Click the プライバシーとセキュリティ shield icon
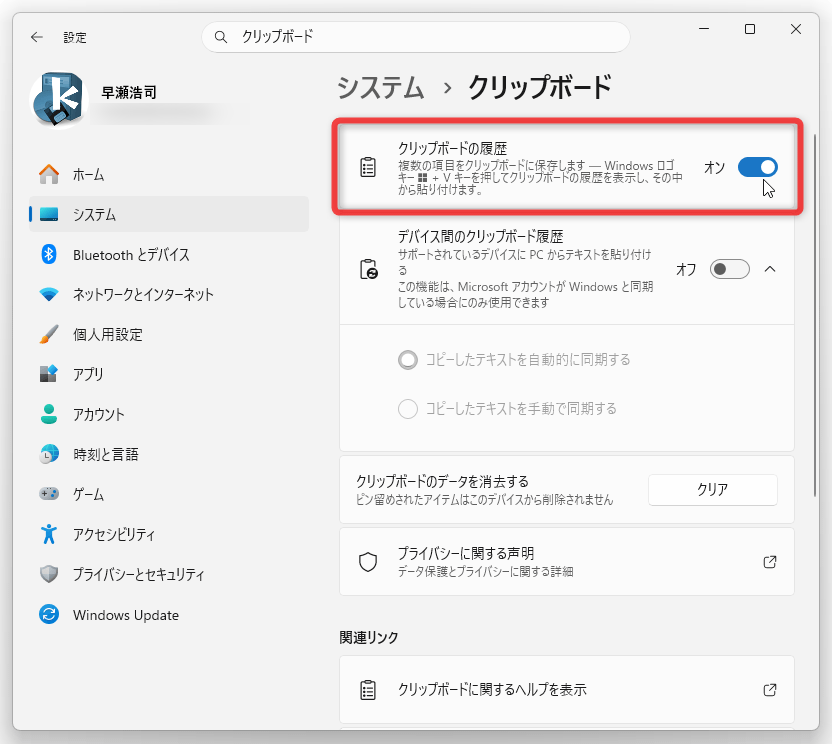Image resolution: width=832 pixels, height=744 pixels. click(49, 574)
